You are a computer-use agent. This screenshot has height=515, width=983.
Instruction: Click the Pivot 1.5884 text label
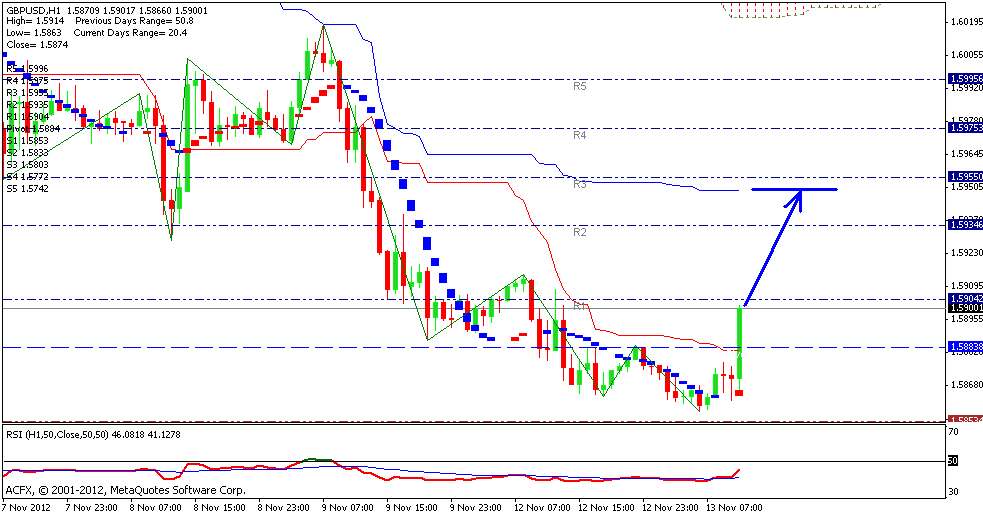(x=33, y=129)
